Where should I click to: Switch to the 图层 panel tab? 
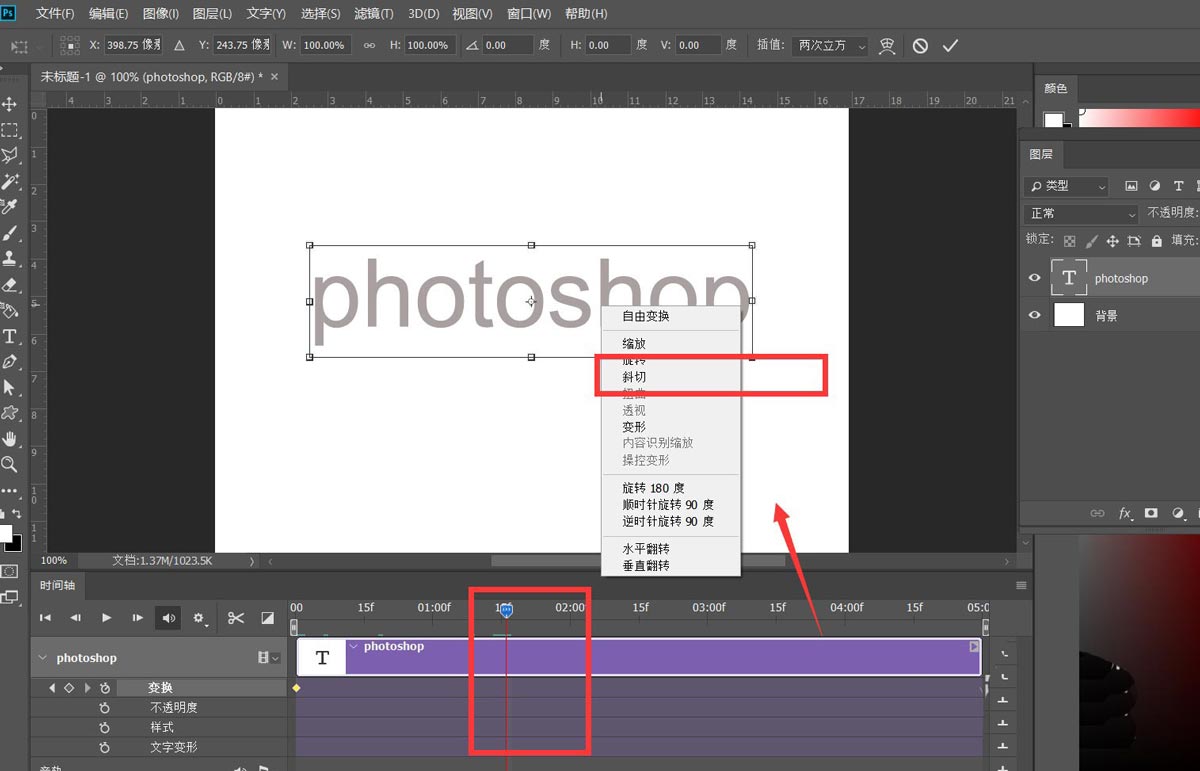[x=1041, y=154]
